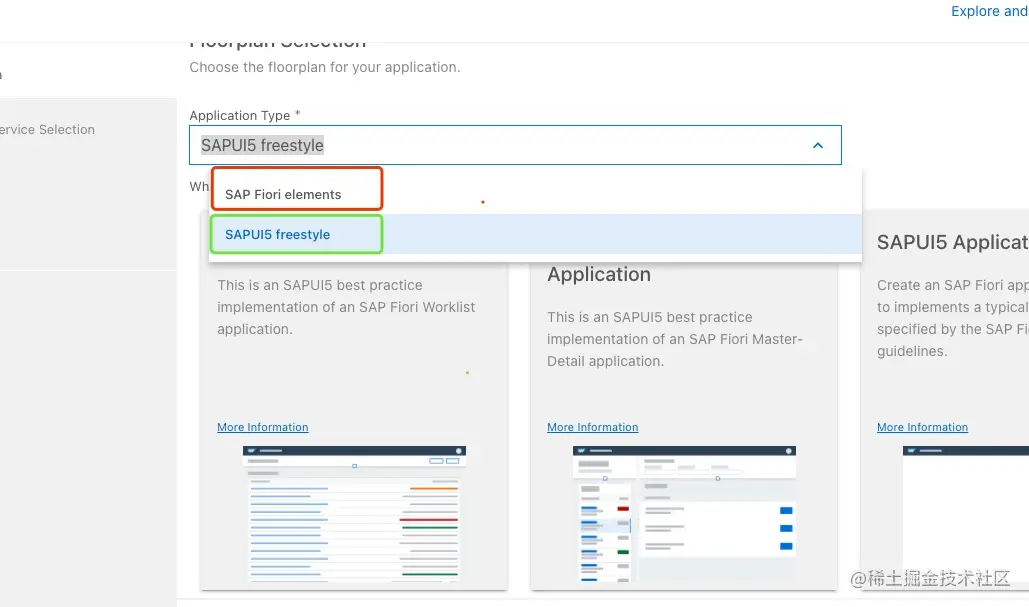Click the Master-Detail description paragraph text
The image size is (1029, 607).
675,339
